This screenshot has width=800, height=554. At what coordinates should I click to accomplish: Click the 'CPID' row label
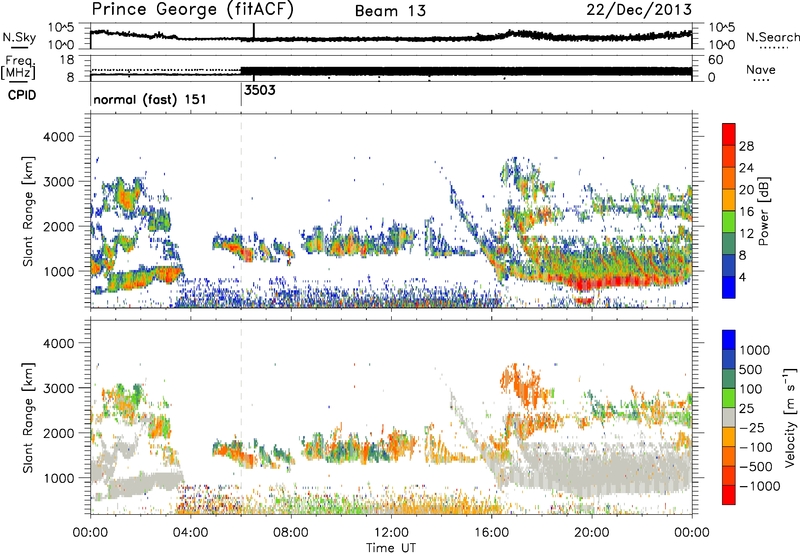[22, 95]
